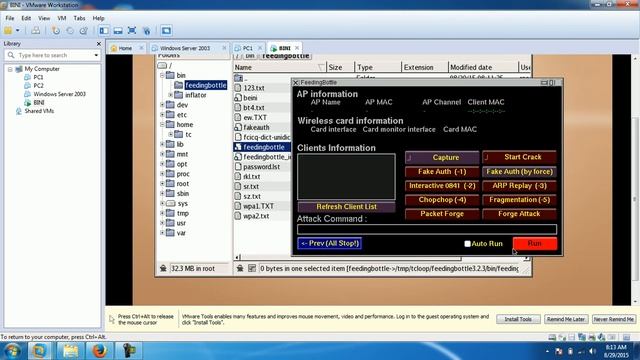Expand the dev folder node

(162, 105)
